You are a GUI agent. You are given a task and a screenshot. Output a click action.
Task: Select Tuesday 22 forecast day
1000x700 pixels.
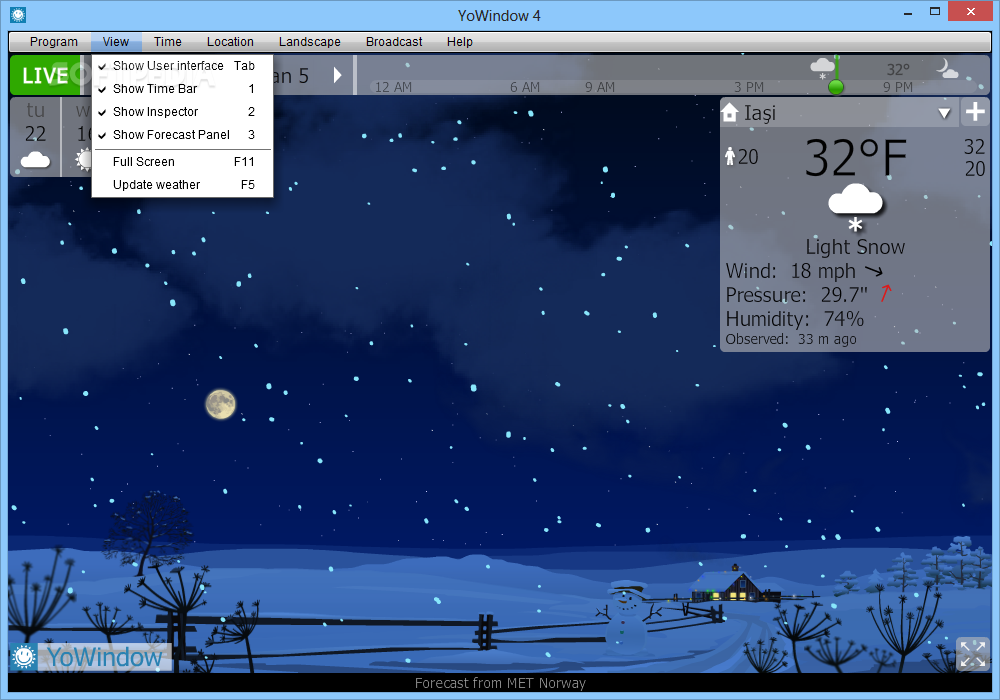(x=35, y=136)
